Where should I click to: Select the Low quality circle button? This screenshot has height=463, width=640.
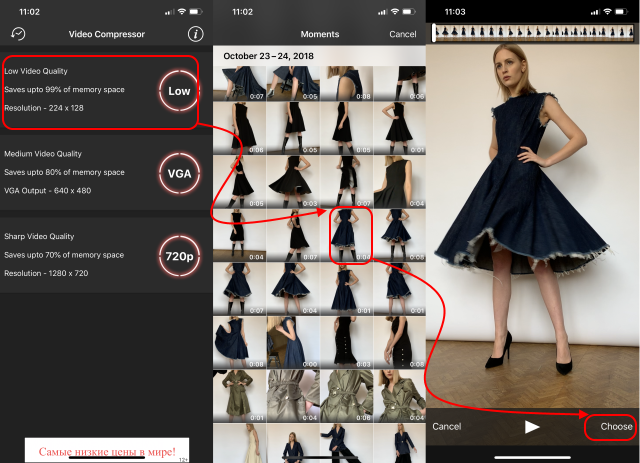coord(179,91)
